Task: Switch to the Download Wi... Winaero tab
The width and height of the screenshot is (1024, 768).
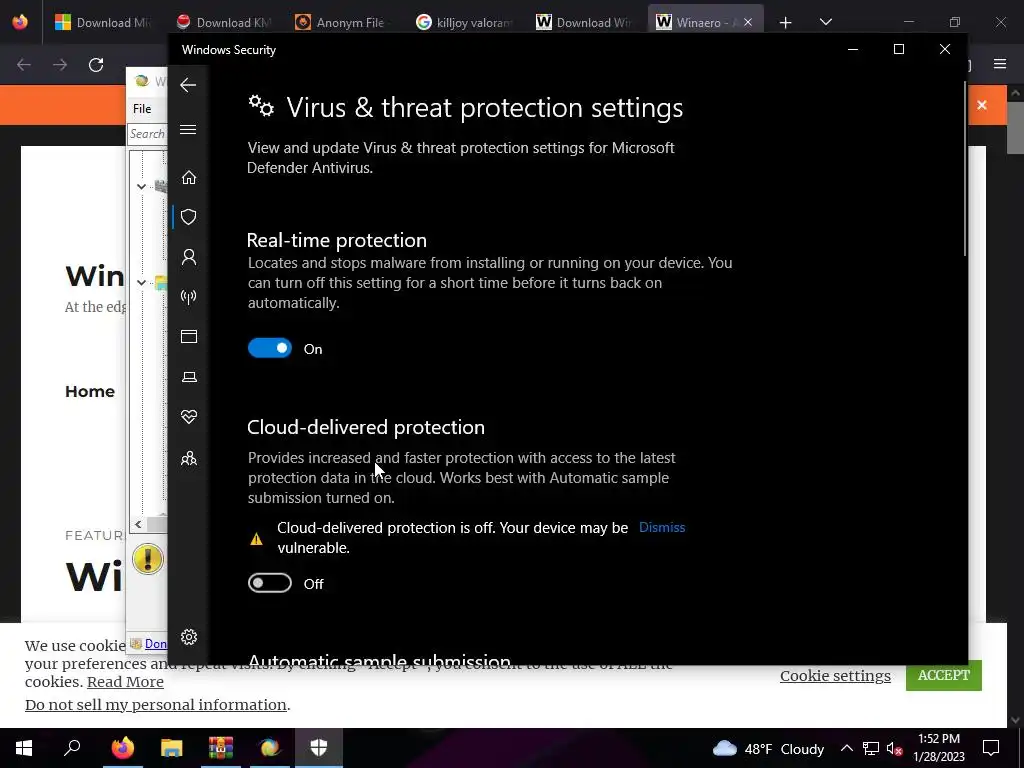Action: [x=583, y=22]
